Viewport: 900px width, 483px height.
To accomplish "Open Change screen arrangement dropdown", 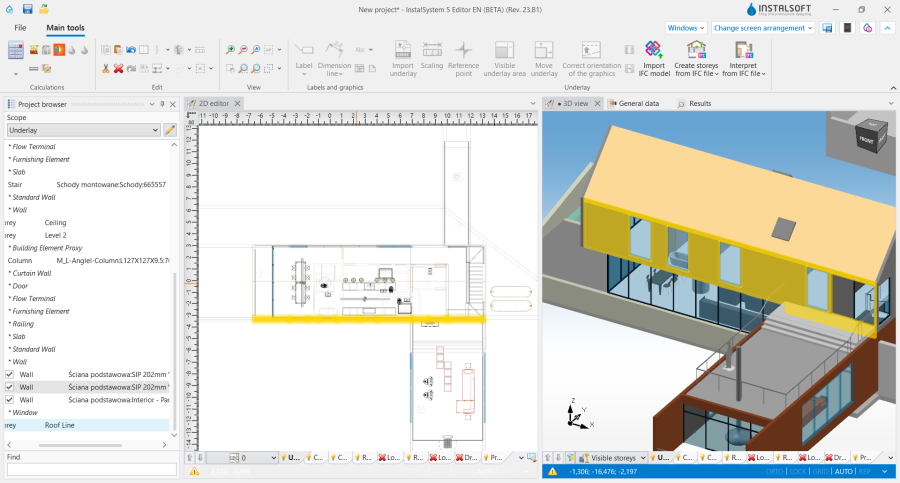I will (763, 28).
